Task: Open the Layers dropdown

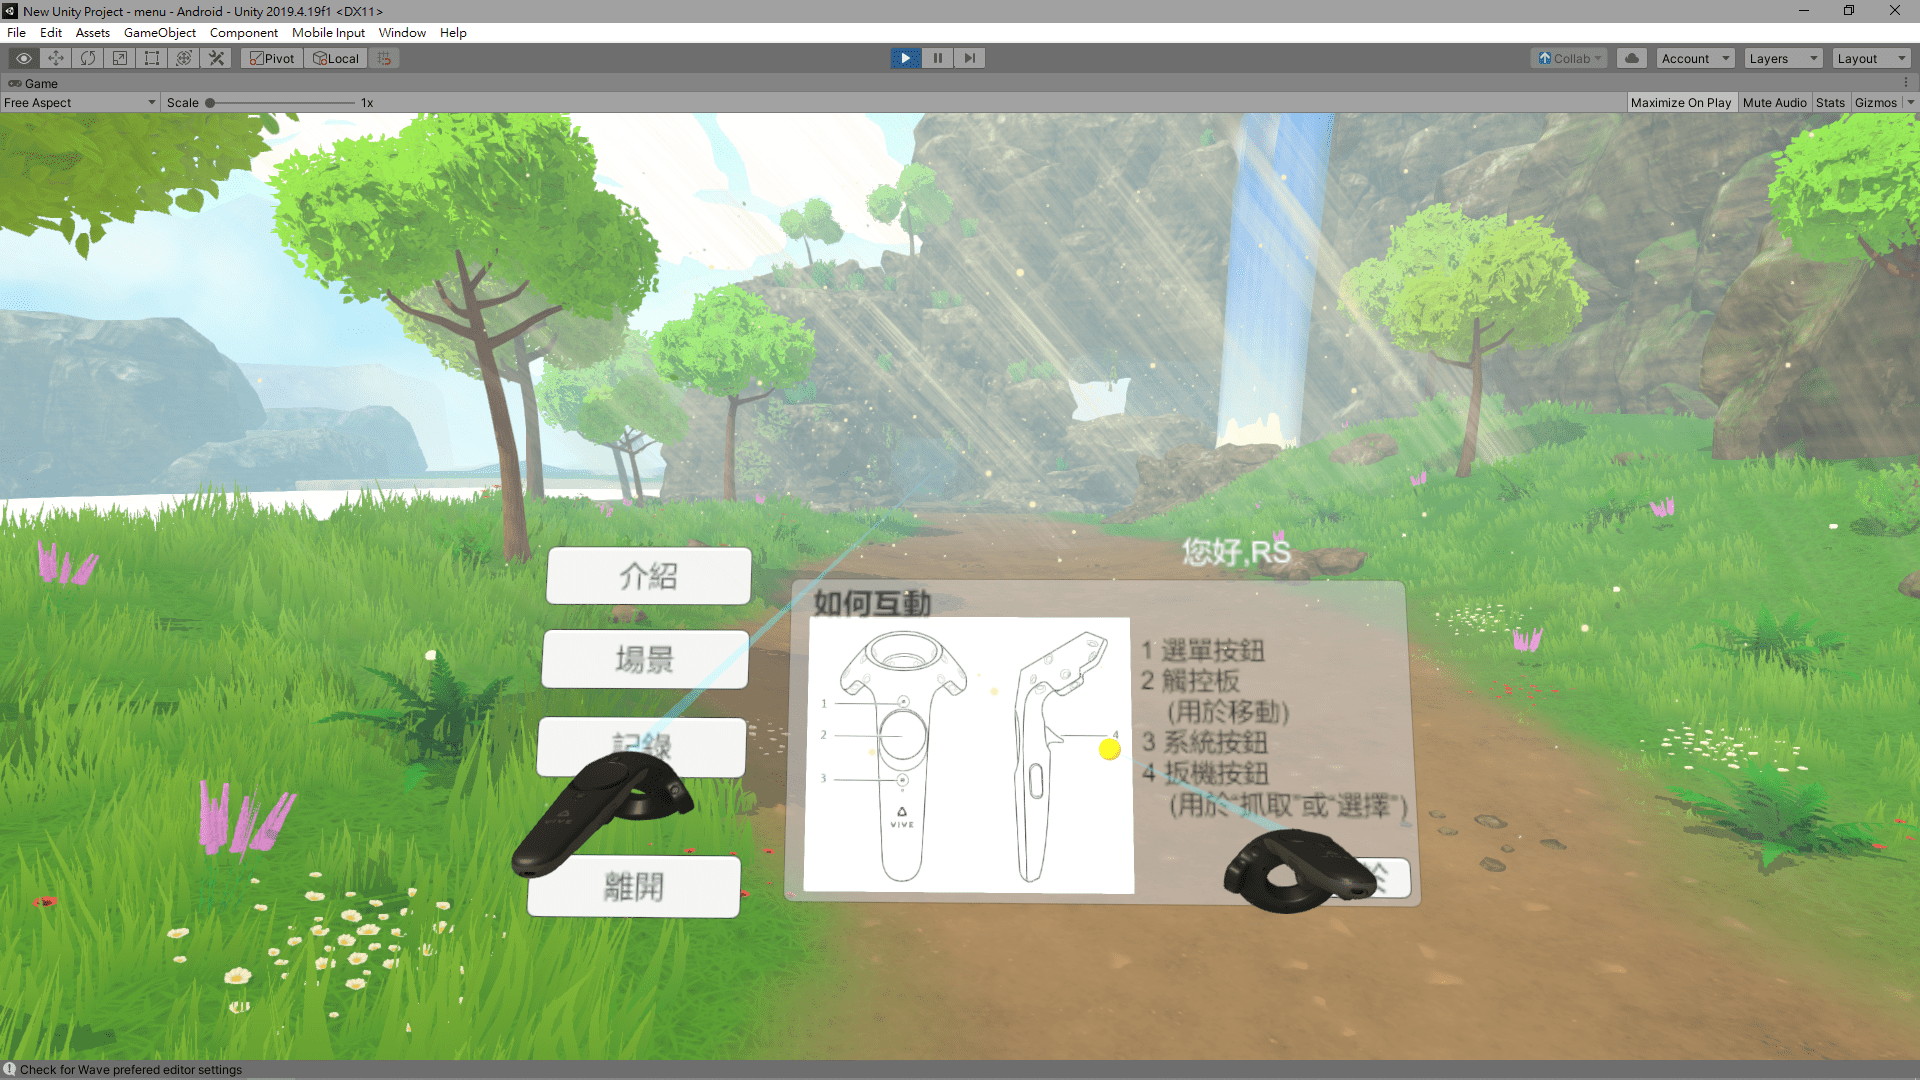Action: point(1783,58)
